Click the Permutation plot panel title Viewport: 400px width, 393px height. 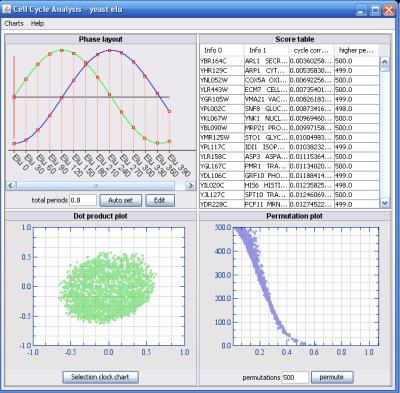pos(294,216)
